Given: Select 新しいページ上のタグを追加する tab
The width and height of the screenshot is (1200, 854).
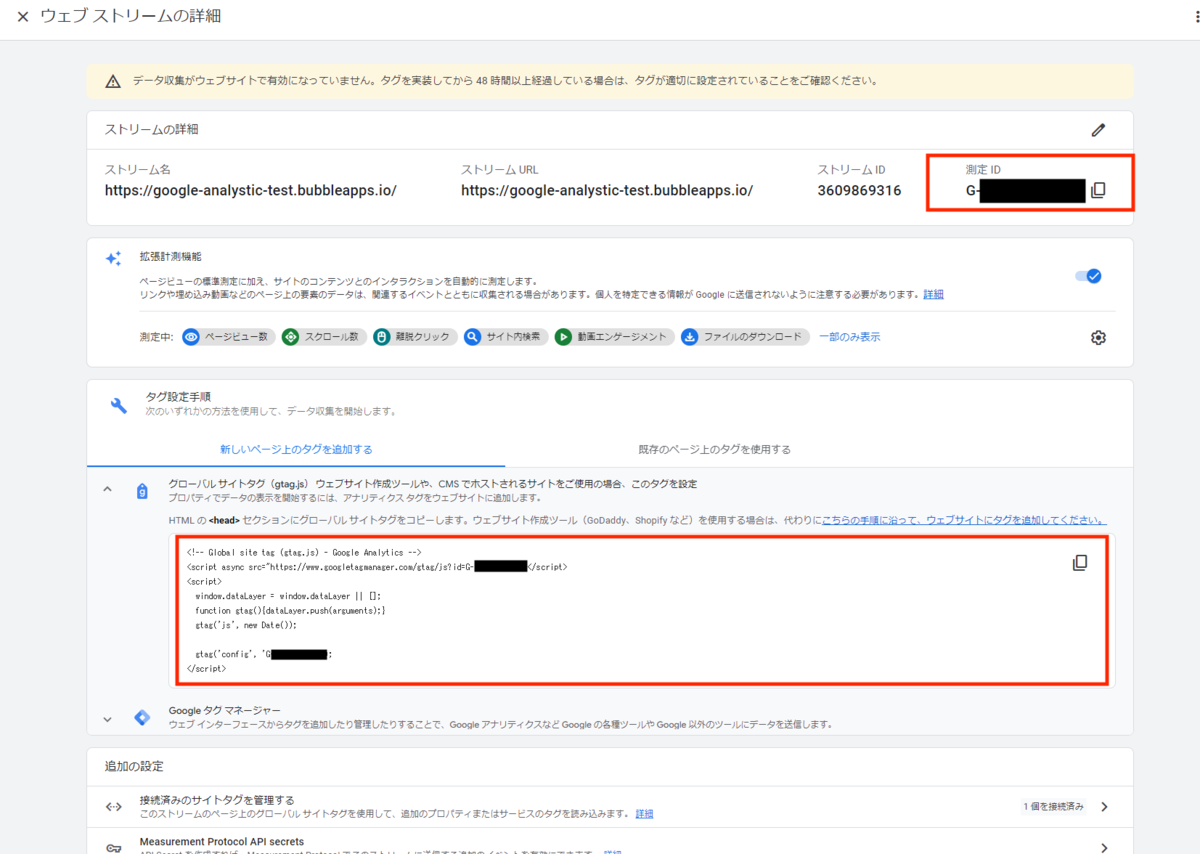Looking at the screenshot, I should (296, 449).
